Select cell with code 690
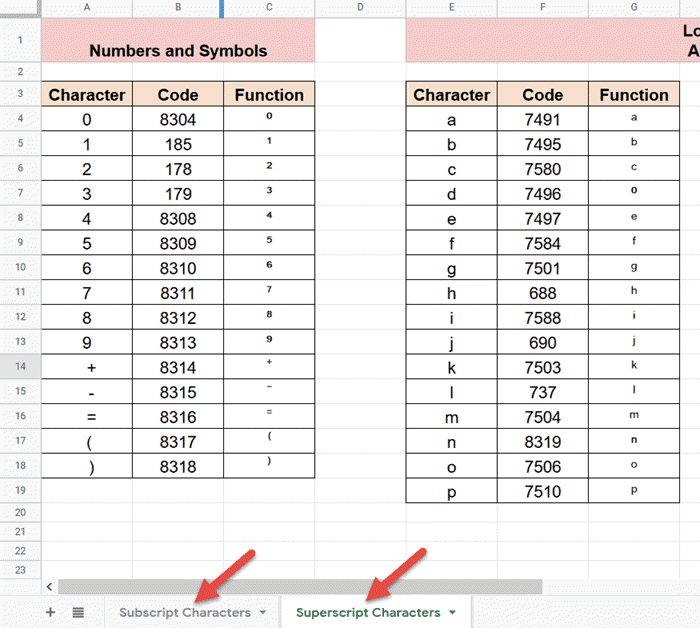Viewport: 700px width, 628px height. [x=542, y=342]
